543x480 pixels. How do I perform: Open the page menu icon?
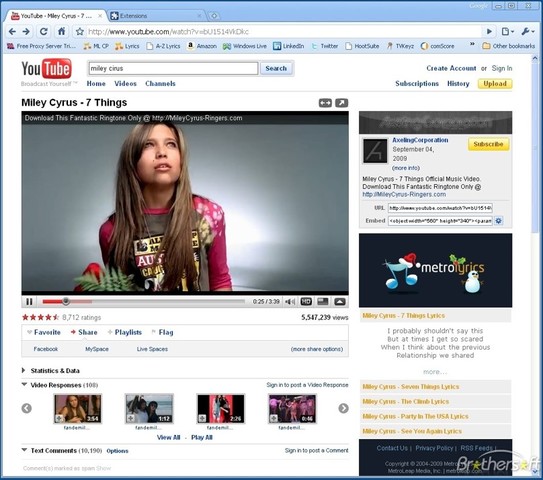point(507,32)
